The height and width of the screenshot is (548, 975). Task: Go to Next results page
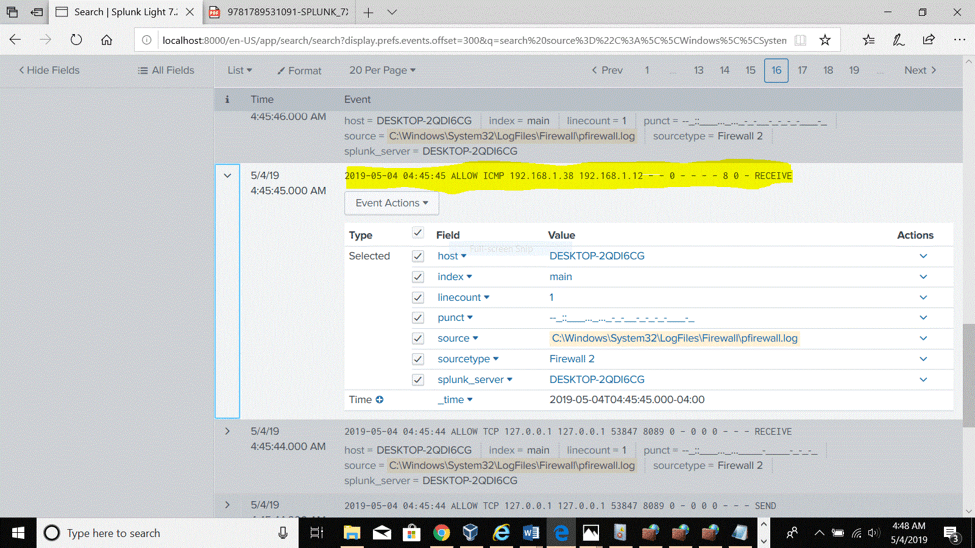pyautogui.click(x=920, y=70)
